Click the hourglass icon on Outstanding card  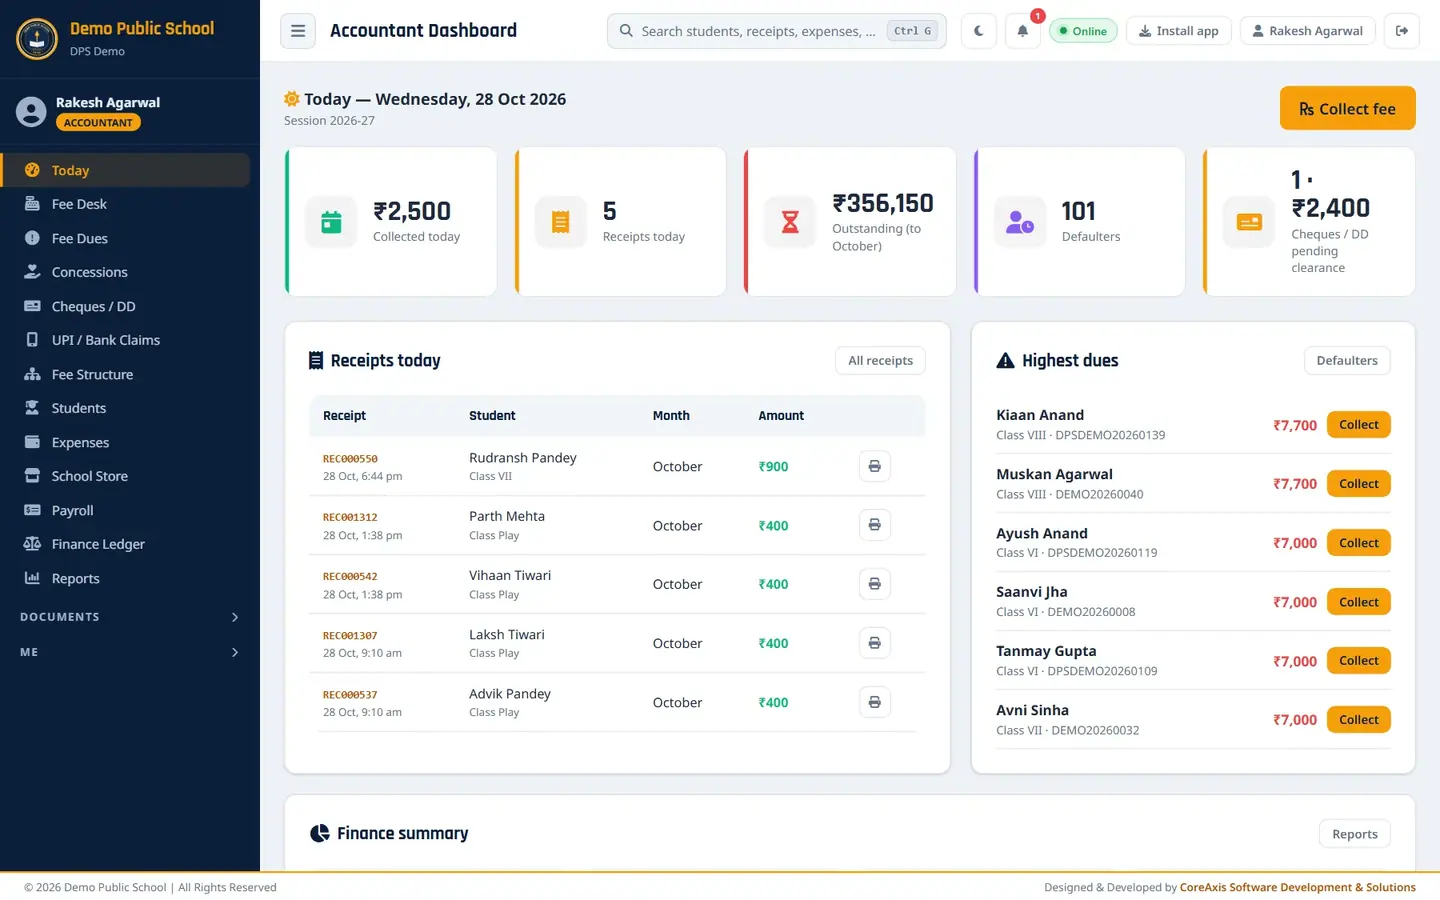(790, 222)
